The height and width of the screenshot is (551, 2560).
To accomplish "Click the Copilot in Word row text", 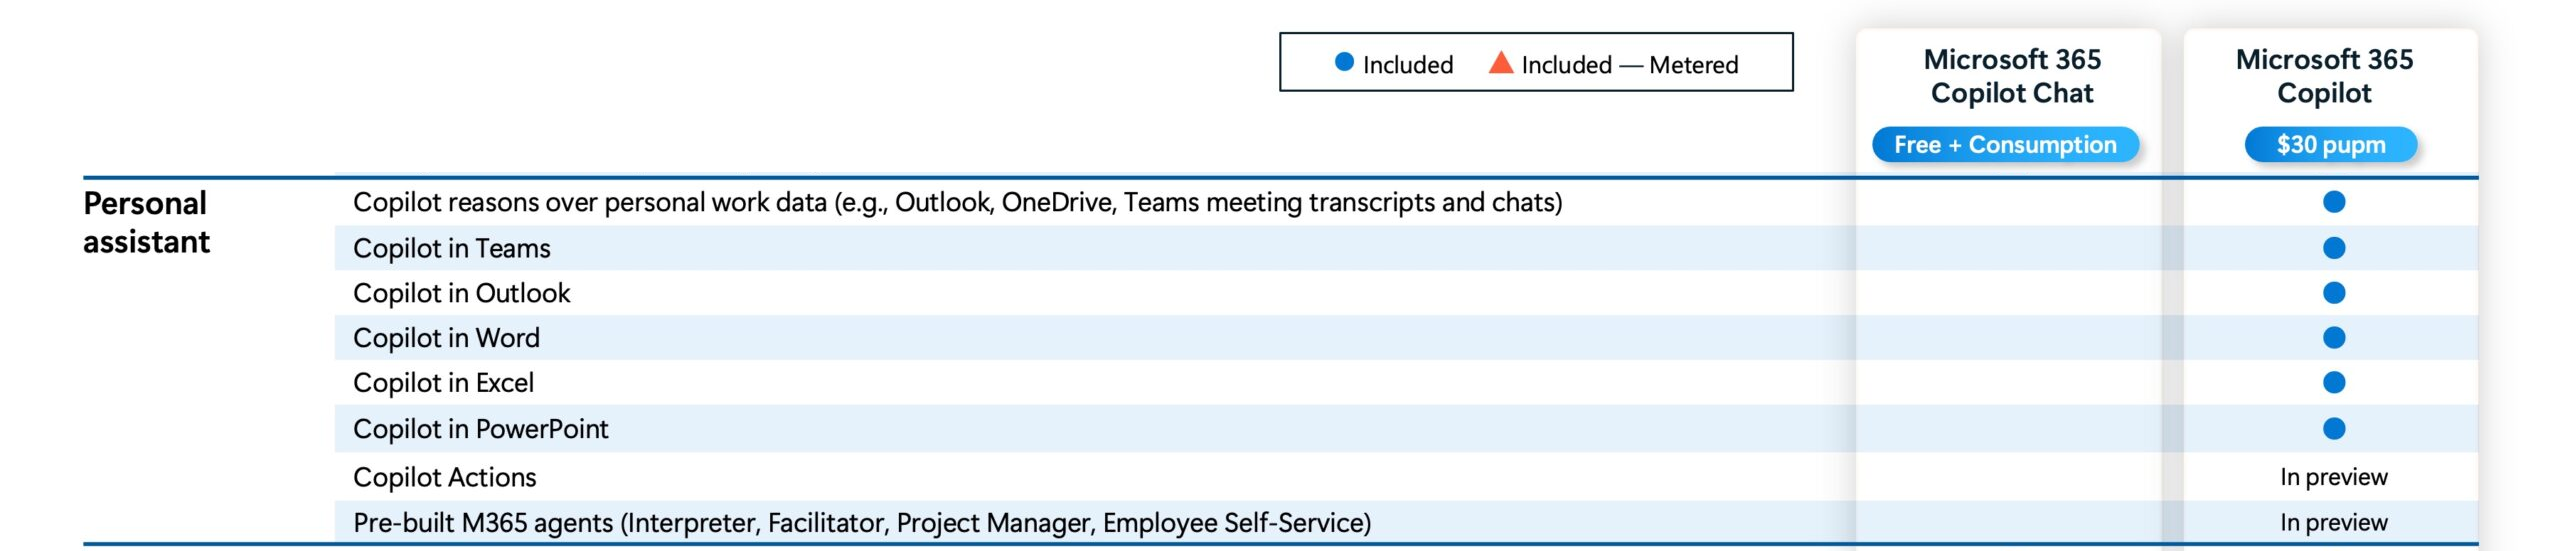I will 446,338.
